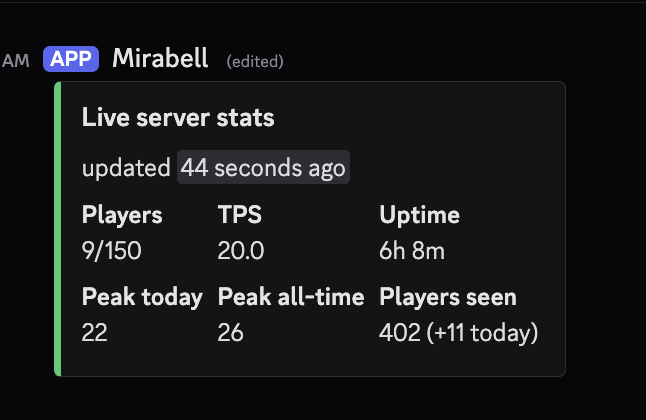Click the word updated in embed
646x420 pixels.
click(x=126, y=168)
